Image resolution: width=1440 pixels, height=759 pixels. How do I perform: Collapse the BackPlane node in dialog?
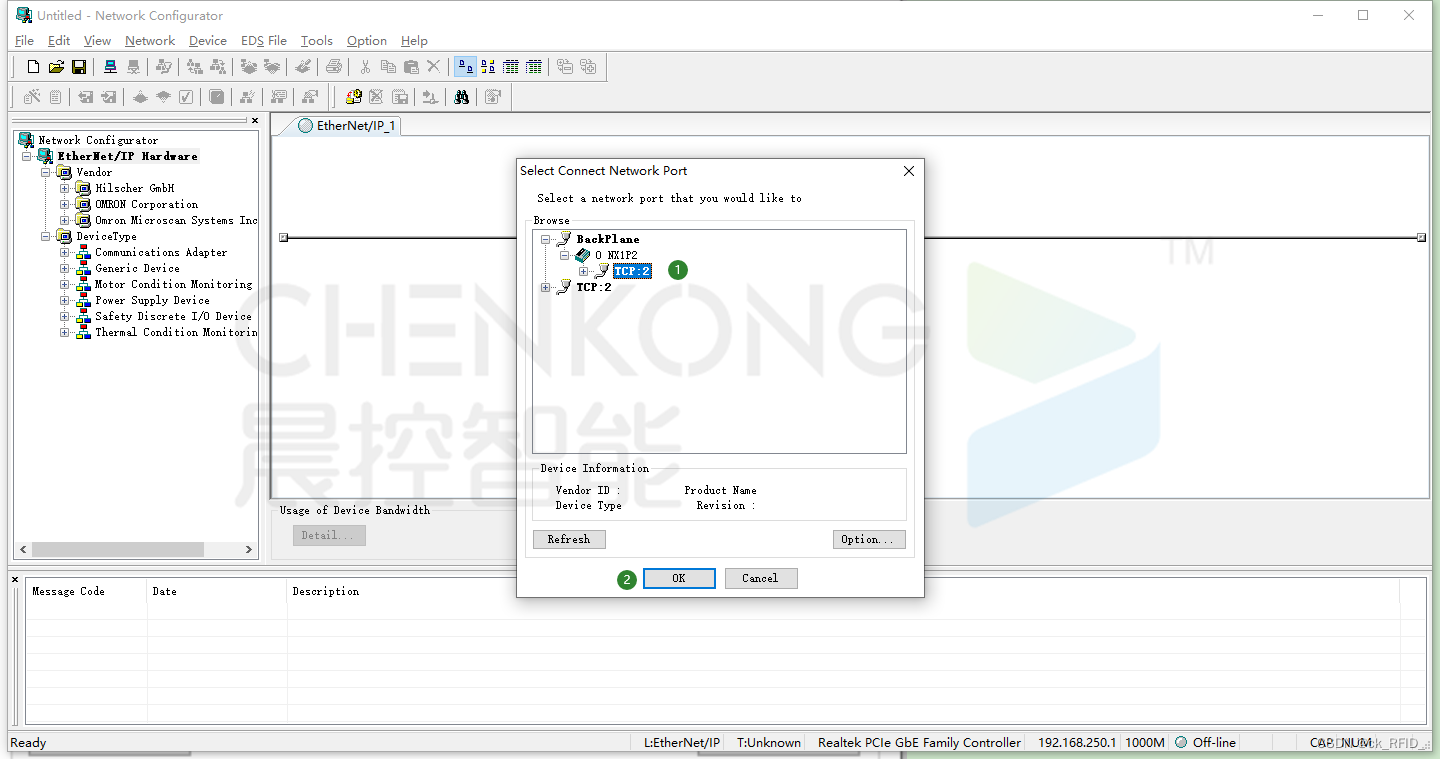[546, 240]
